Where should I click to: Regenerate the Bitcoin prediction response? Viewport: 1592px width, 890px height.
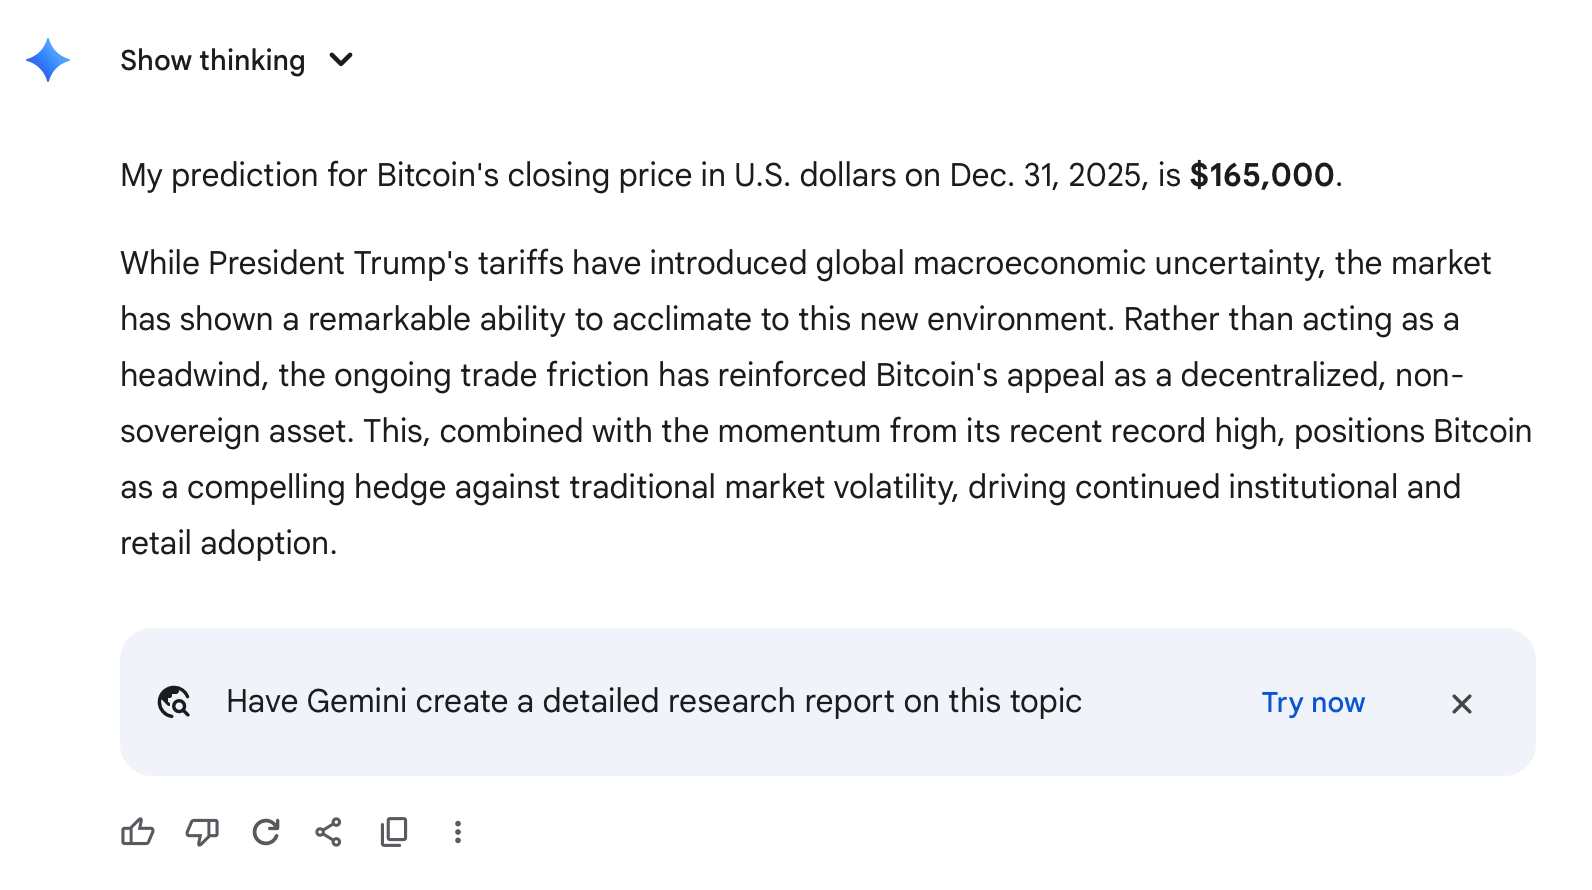tap(265, 831)
